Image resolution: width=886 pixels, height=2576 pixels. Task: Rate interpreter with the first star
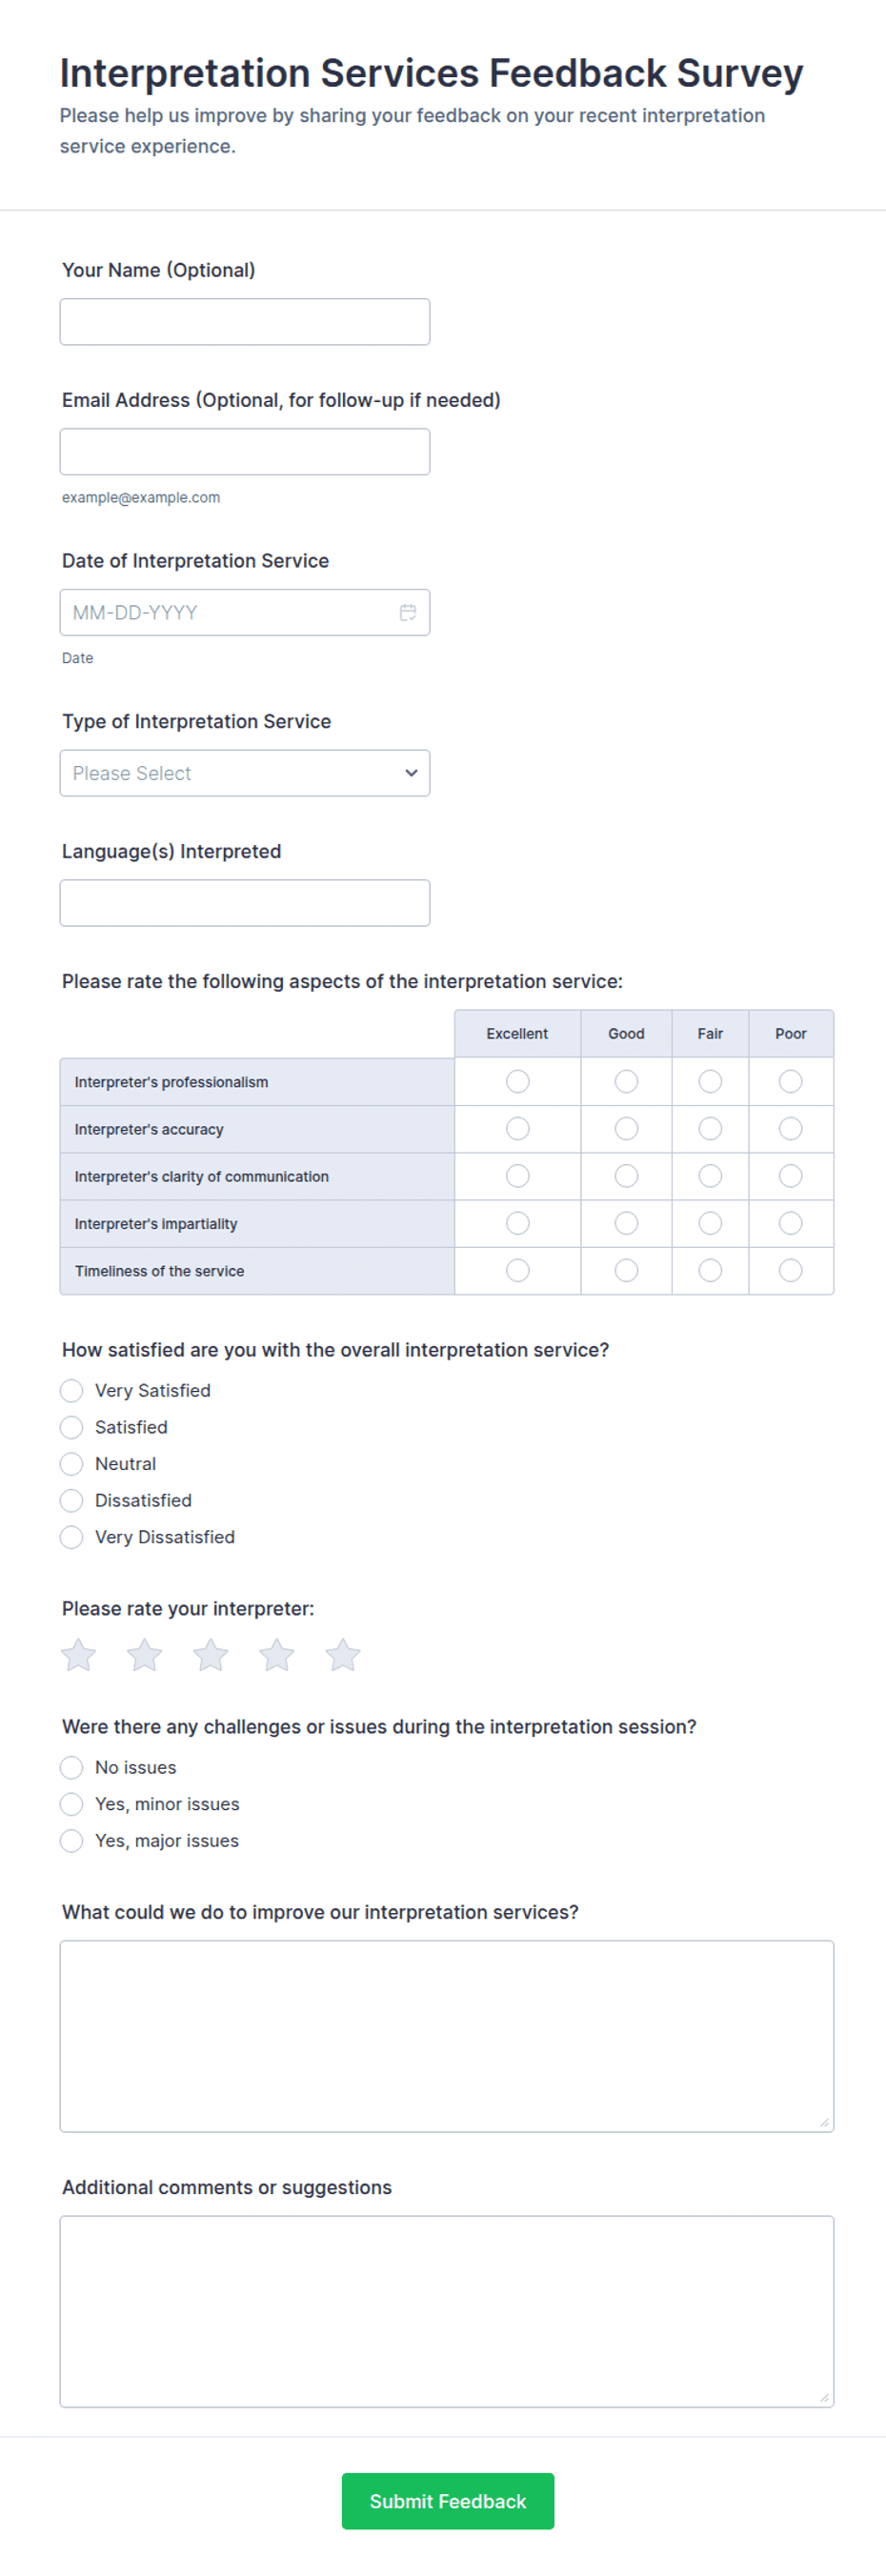78,1655
